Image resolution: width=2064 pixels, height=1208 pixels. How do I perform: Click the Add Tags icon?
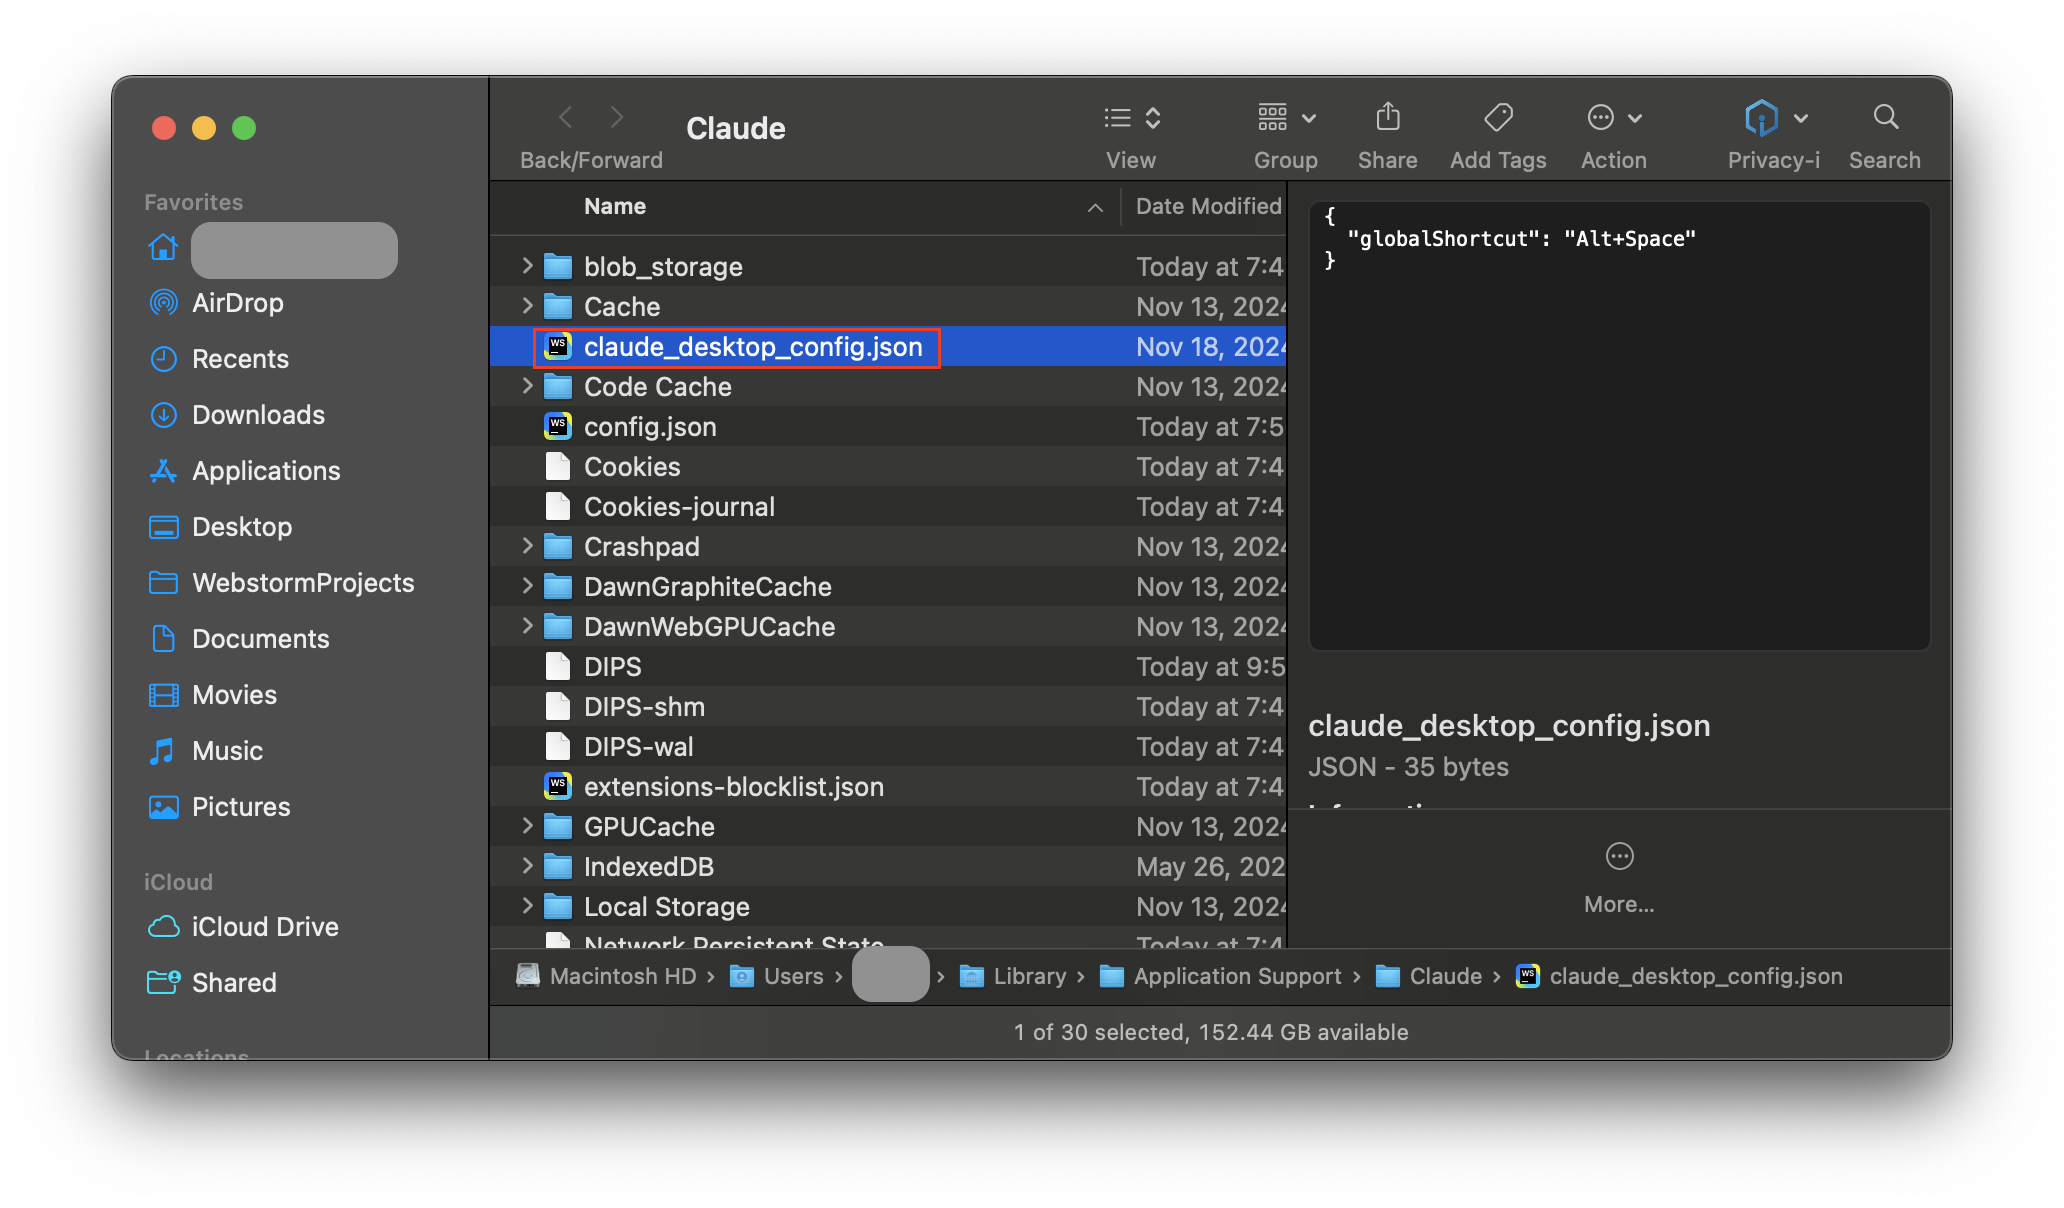1497,118
